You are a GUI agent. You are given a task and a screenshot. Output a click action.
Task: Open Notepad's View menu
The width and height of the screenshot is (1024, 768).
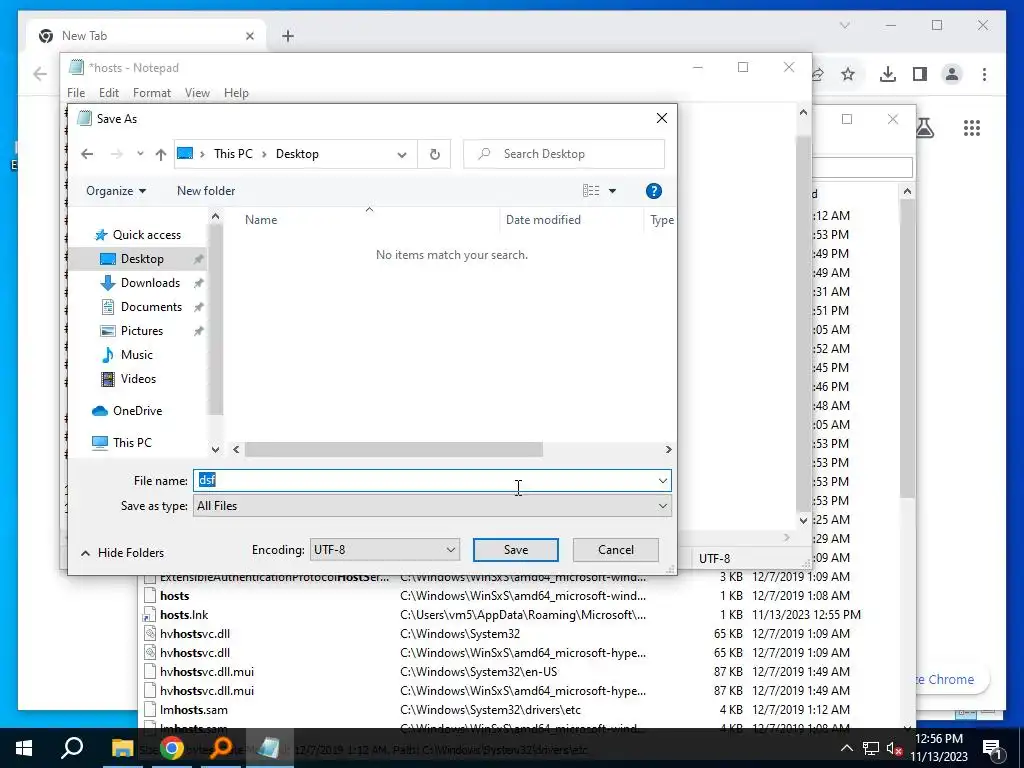coord(197,93)
